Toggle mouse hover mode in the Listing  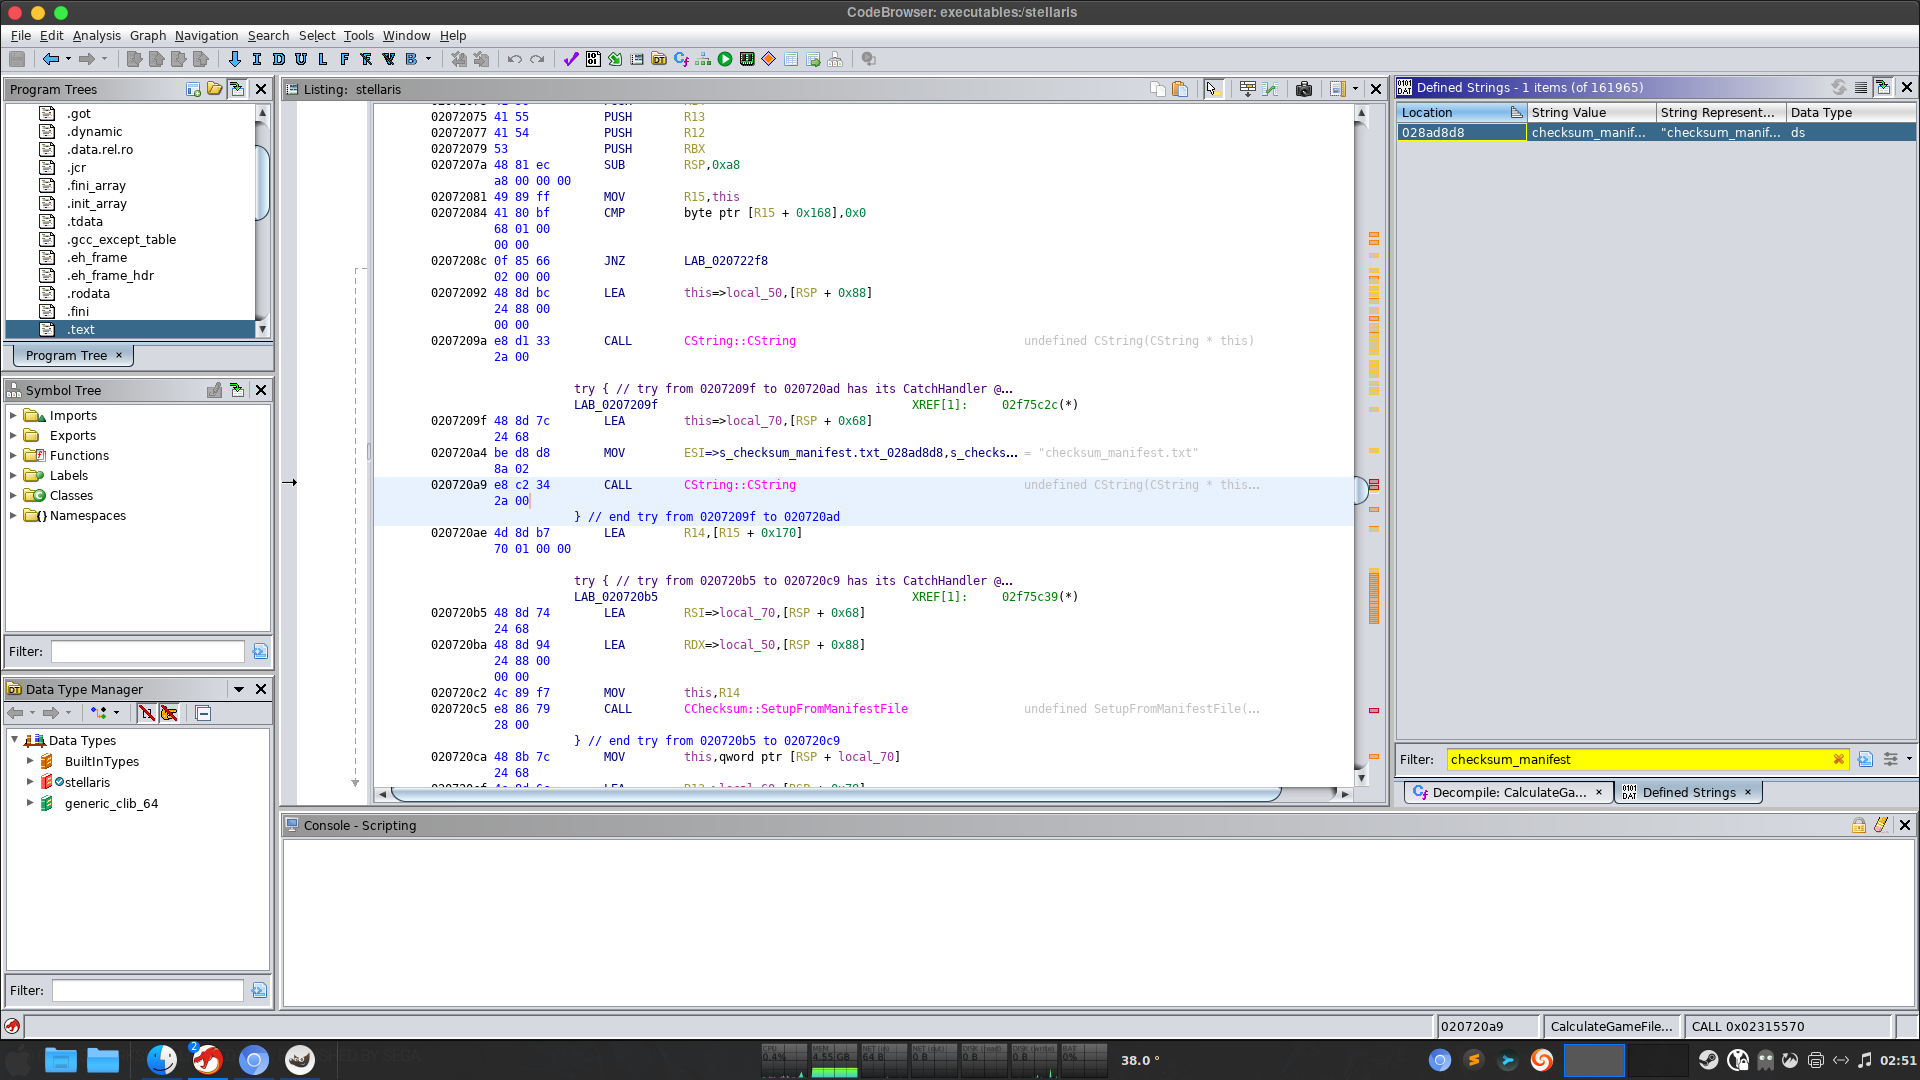(1212, 89)
